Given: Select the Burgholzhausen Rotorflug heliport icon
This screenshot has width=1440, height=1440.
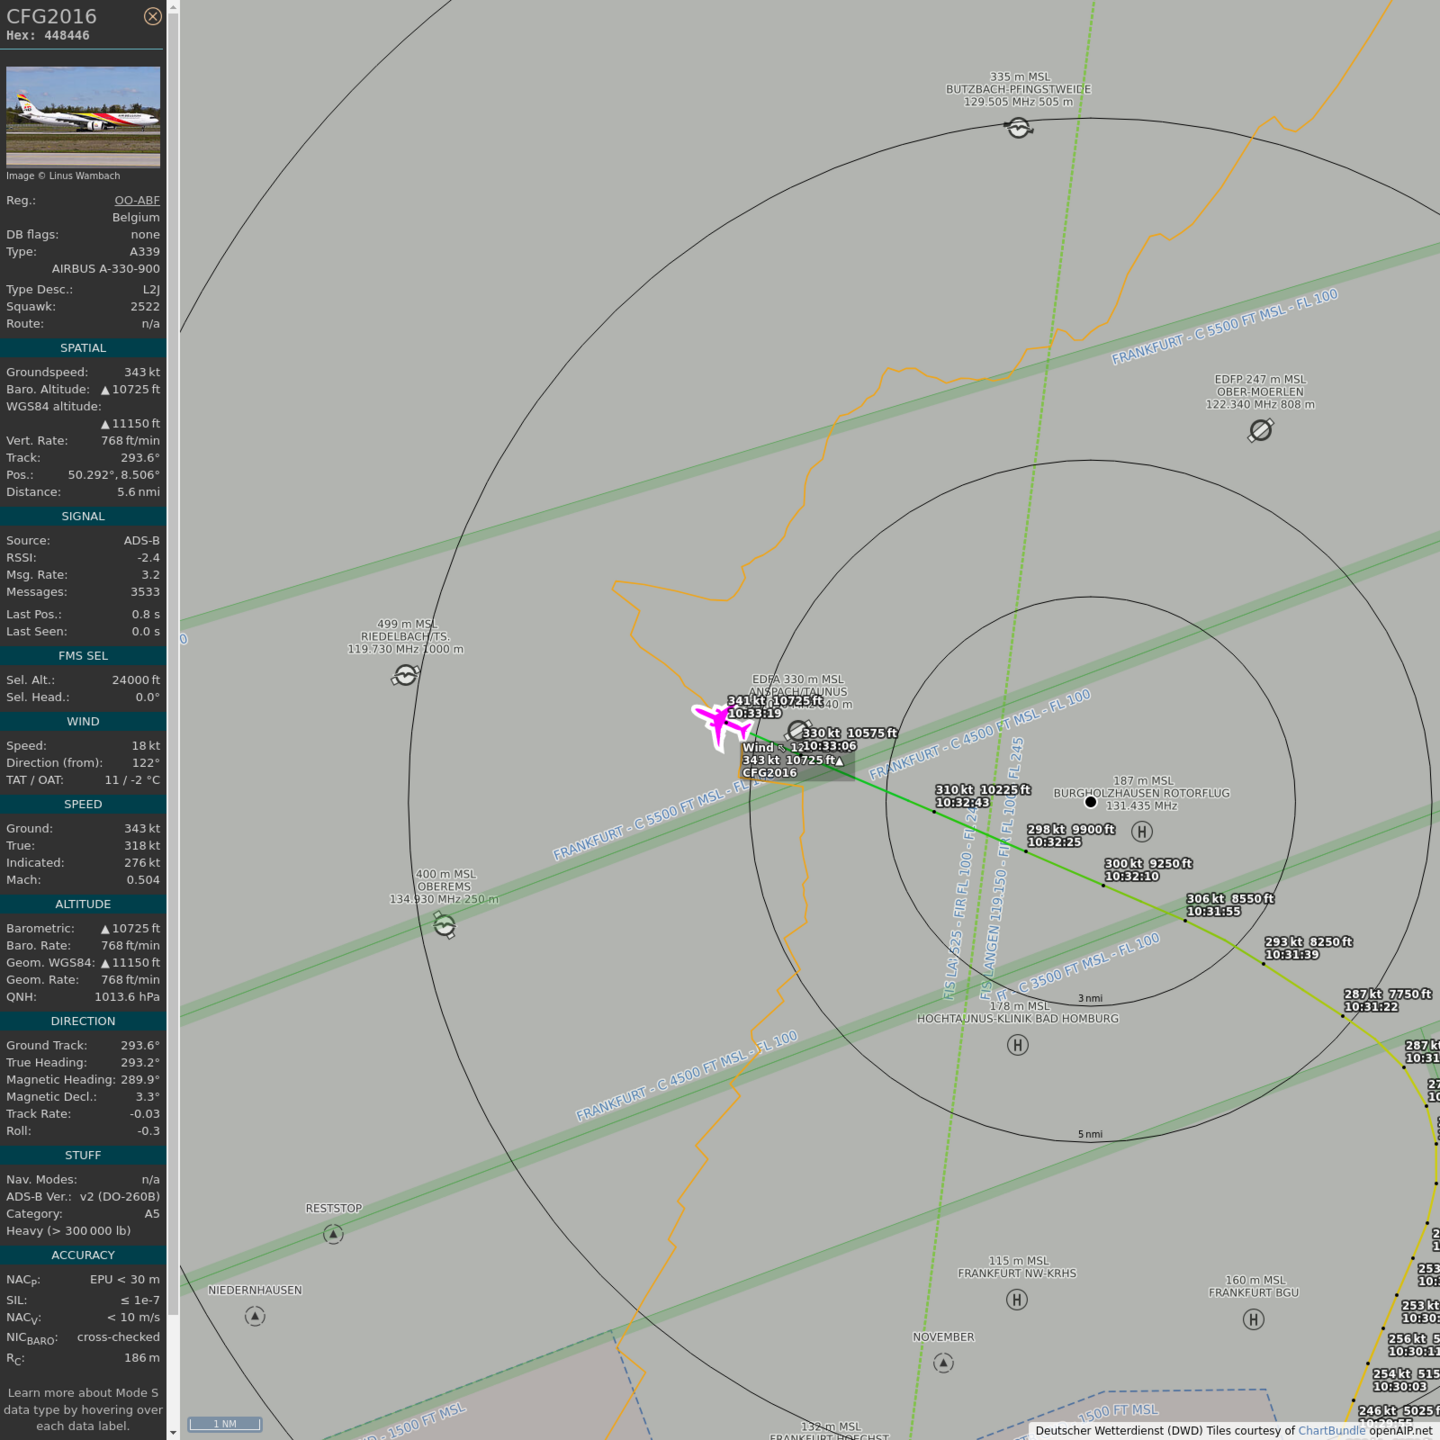Looking at the screenshot, I should pyautogui.click(x=1141, y=831).
